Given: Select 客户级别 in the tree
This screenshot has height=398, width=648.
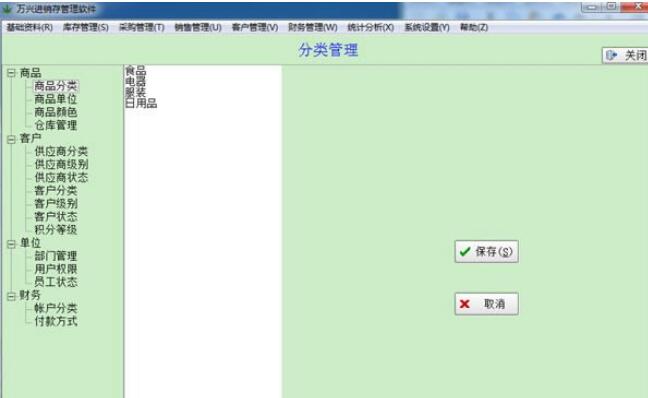Looking at the screenshot, I should (x=56, y=203).
